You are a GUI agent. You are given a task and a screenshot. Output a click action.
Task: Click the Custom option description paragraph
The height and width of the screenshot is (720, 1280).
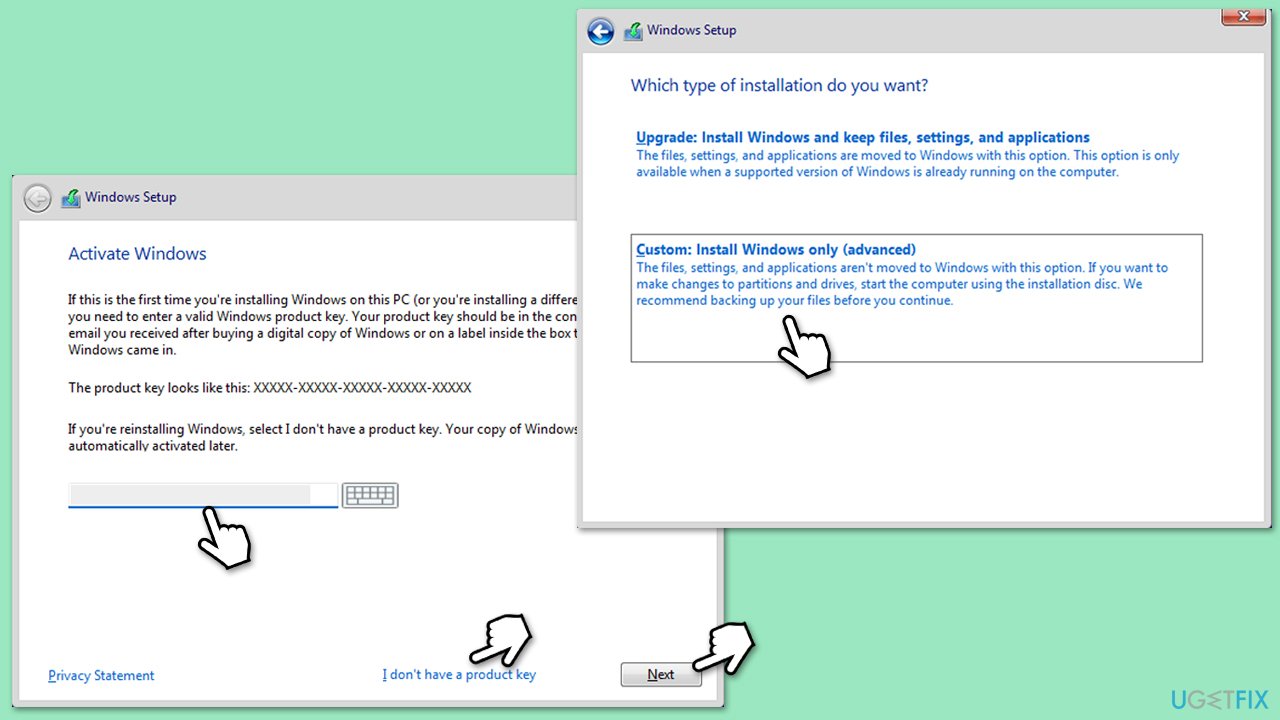pyautogui.click(x=902, y=284)
